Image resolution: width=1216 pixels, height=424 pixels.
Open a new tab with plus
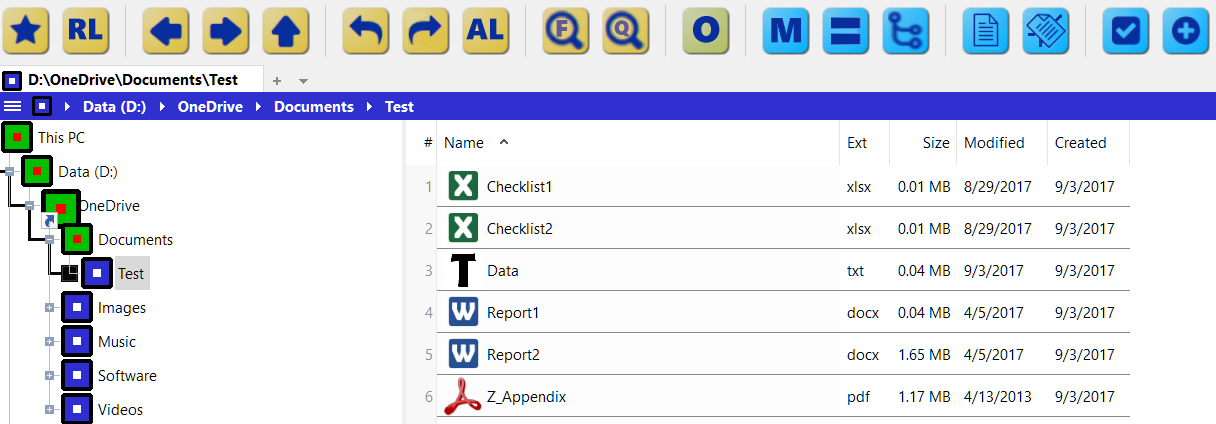pos(277,80)
